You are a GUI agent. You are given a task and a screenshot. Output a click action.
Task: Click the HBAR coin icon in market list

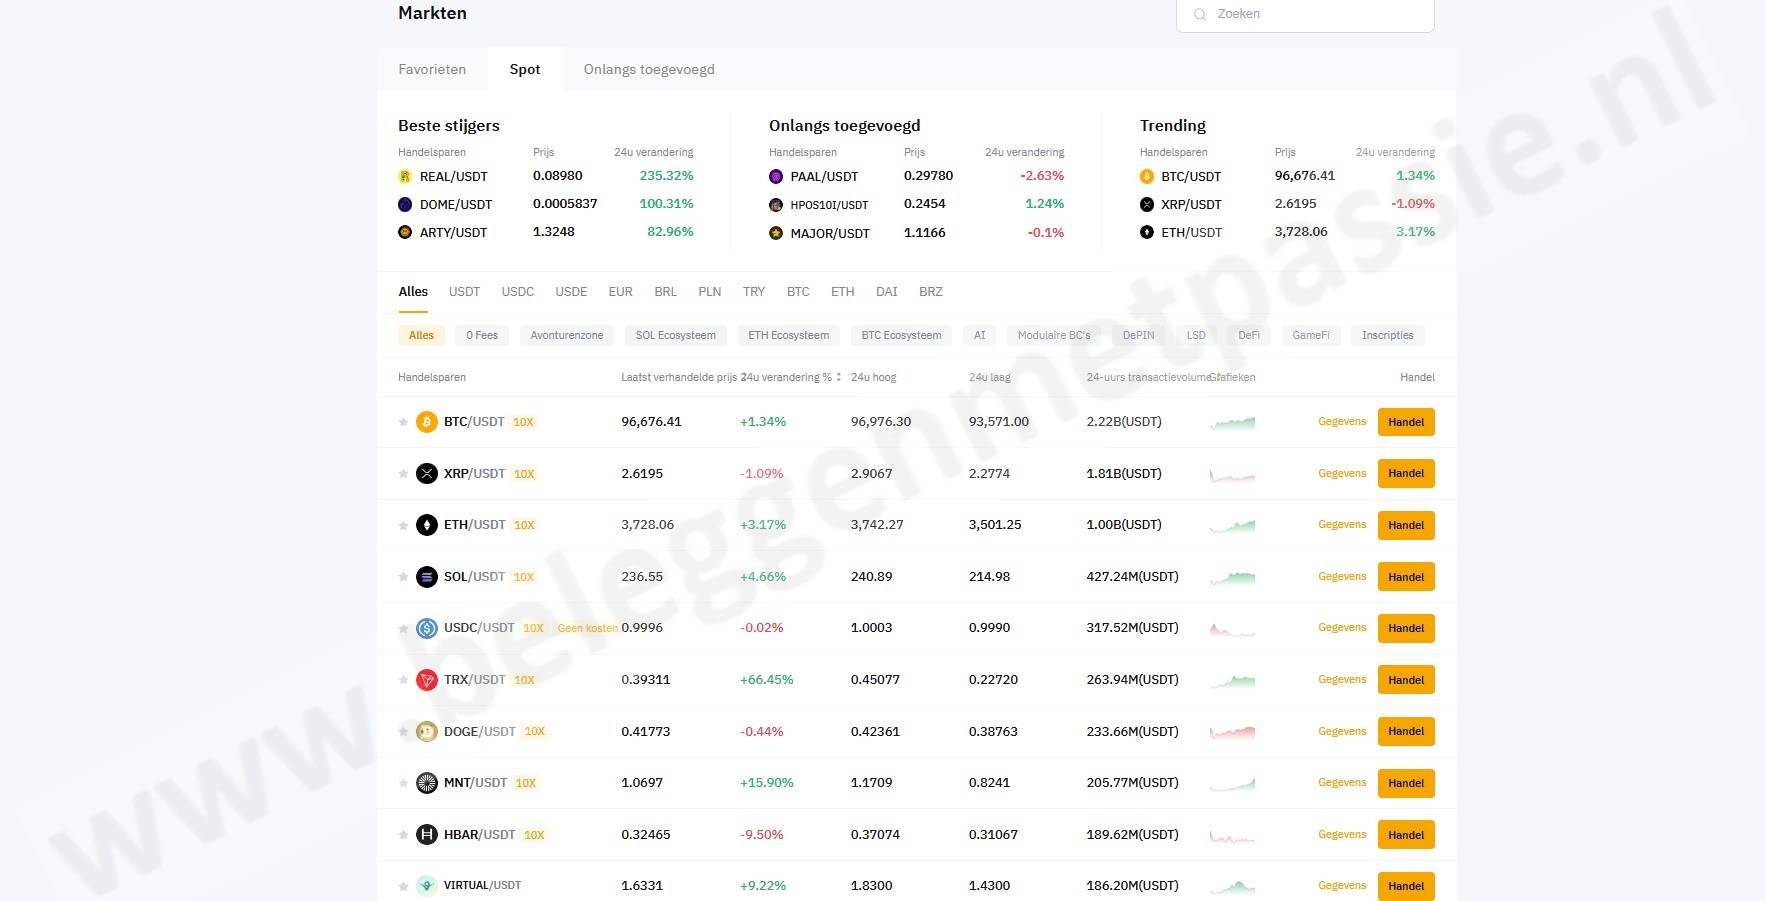click(x=427, y=835)
